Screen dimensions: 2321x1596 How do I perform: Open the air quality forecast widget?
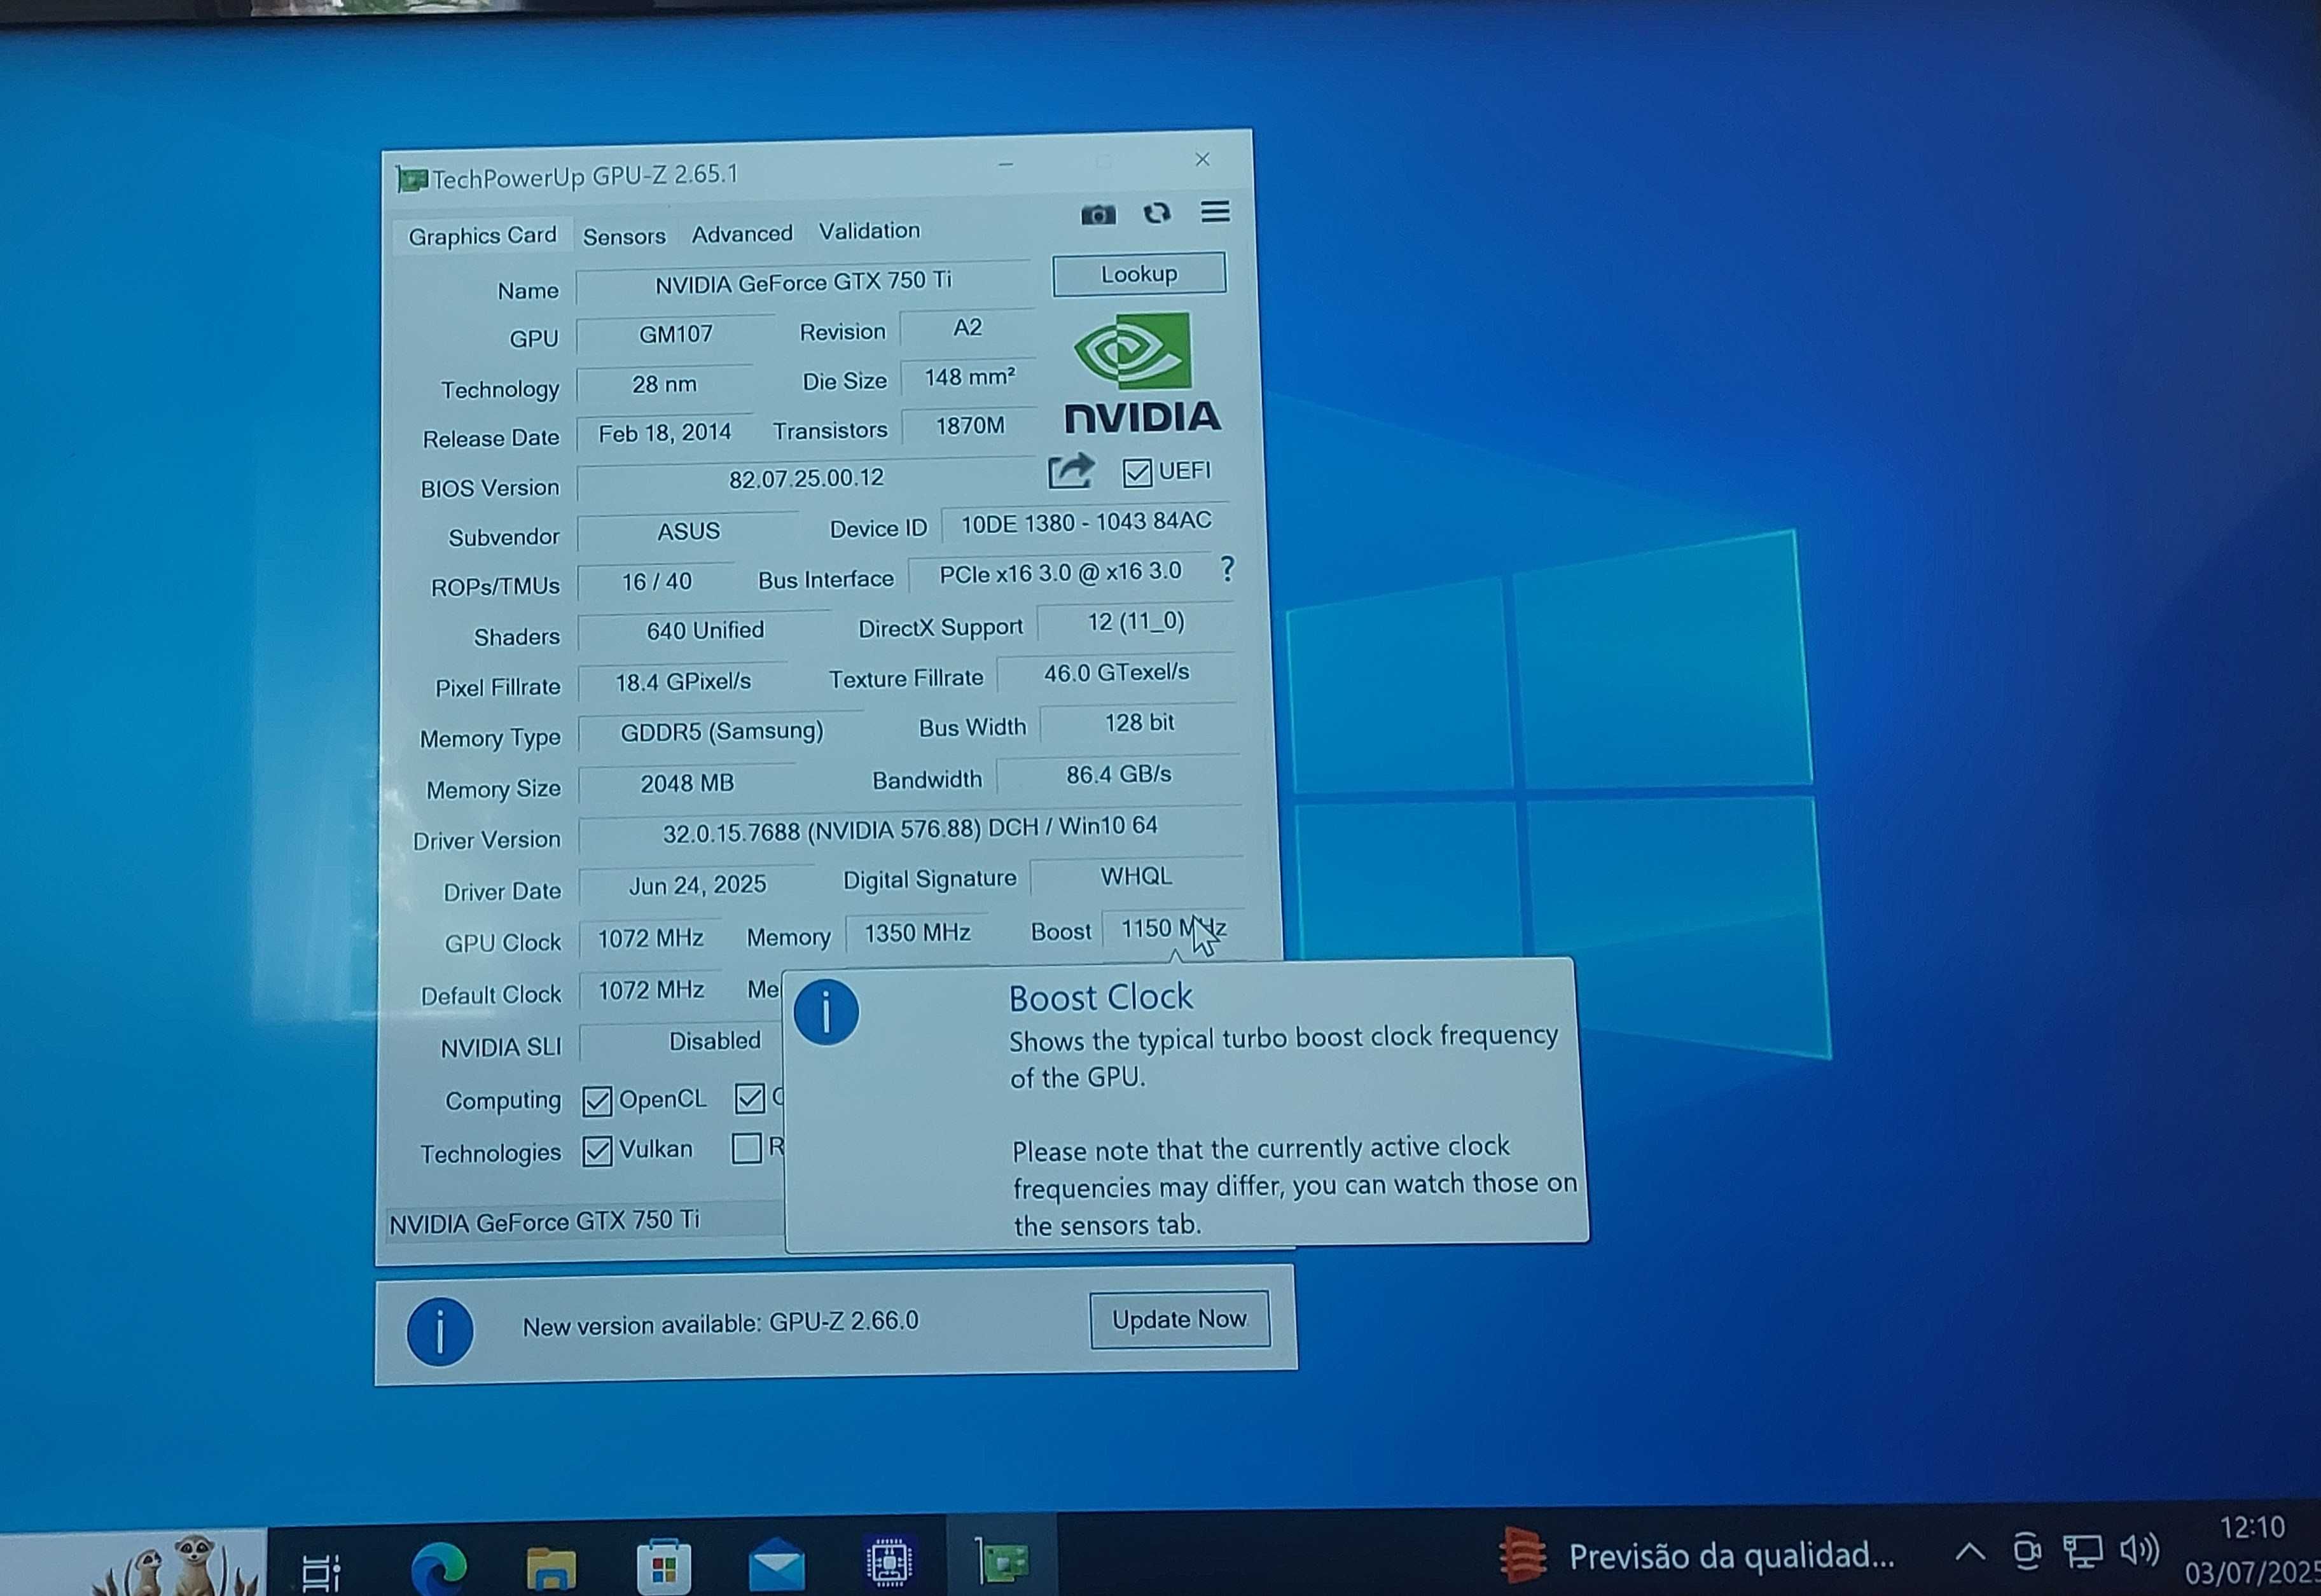tap(1696, 1555)
